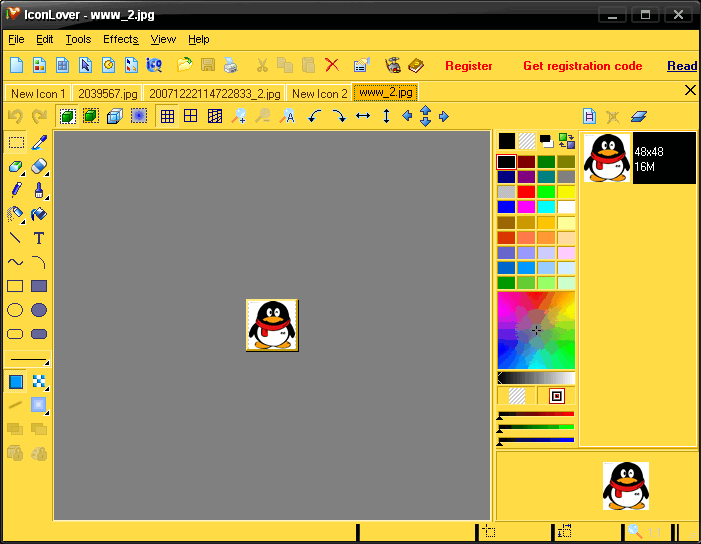Image resolution: width=701 pixels, height=544 pixels.
Task: Activate the Flood Fill bucket tool
Action: [x=39, y=214]
